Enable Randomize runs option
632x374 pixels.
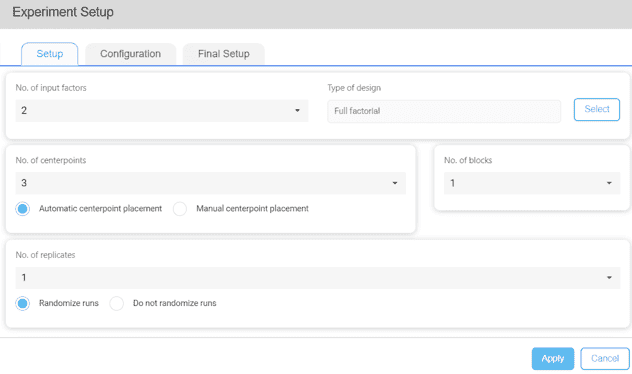tap(23, 303)
